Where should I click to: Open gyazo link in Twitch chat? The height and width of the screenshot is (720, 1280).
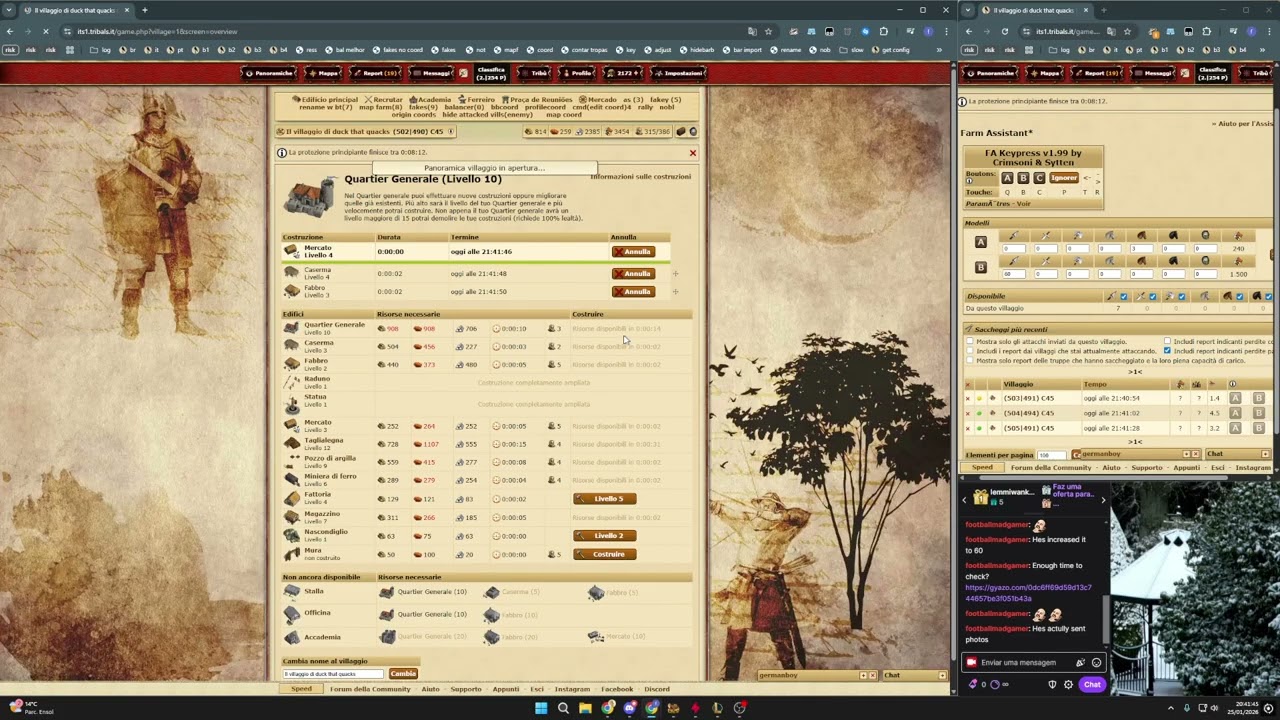point(1028,593)
